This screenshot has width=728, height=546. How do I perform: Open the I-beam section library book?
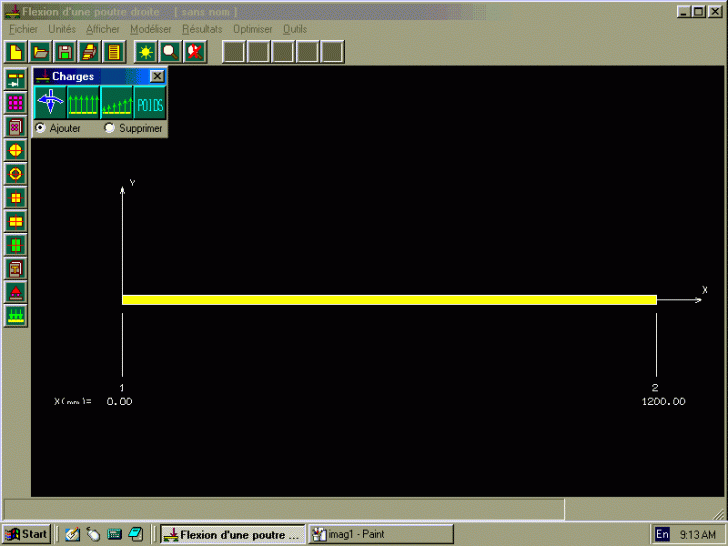coord(15,269)
